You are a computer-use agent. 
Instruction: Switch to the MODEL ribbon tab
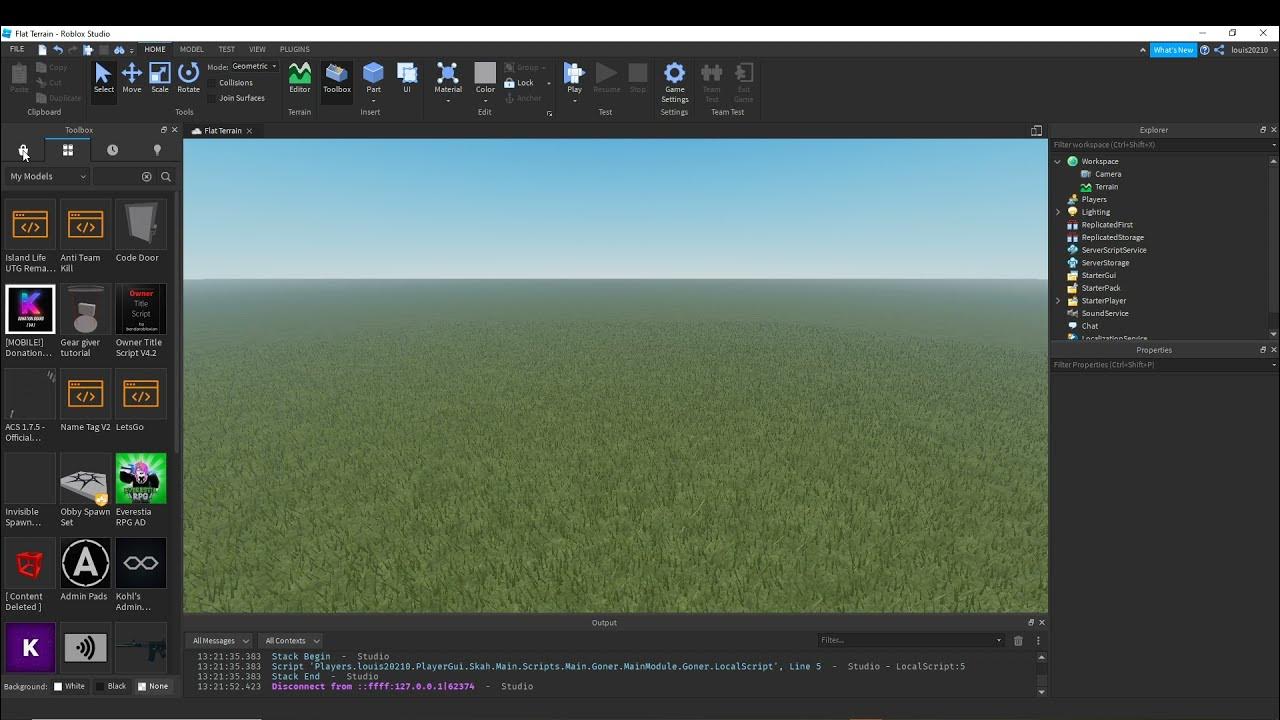[191, 49]
